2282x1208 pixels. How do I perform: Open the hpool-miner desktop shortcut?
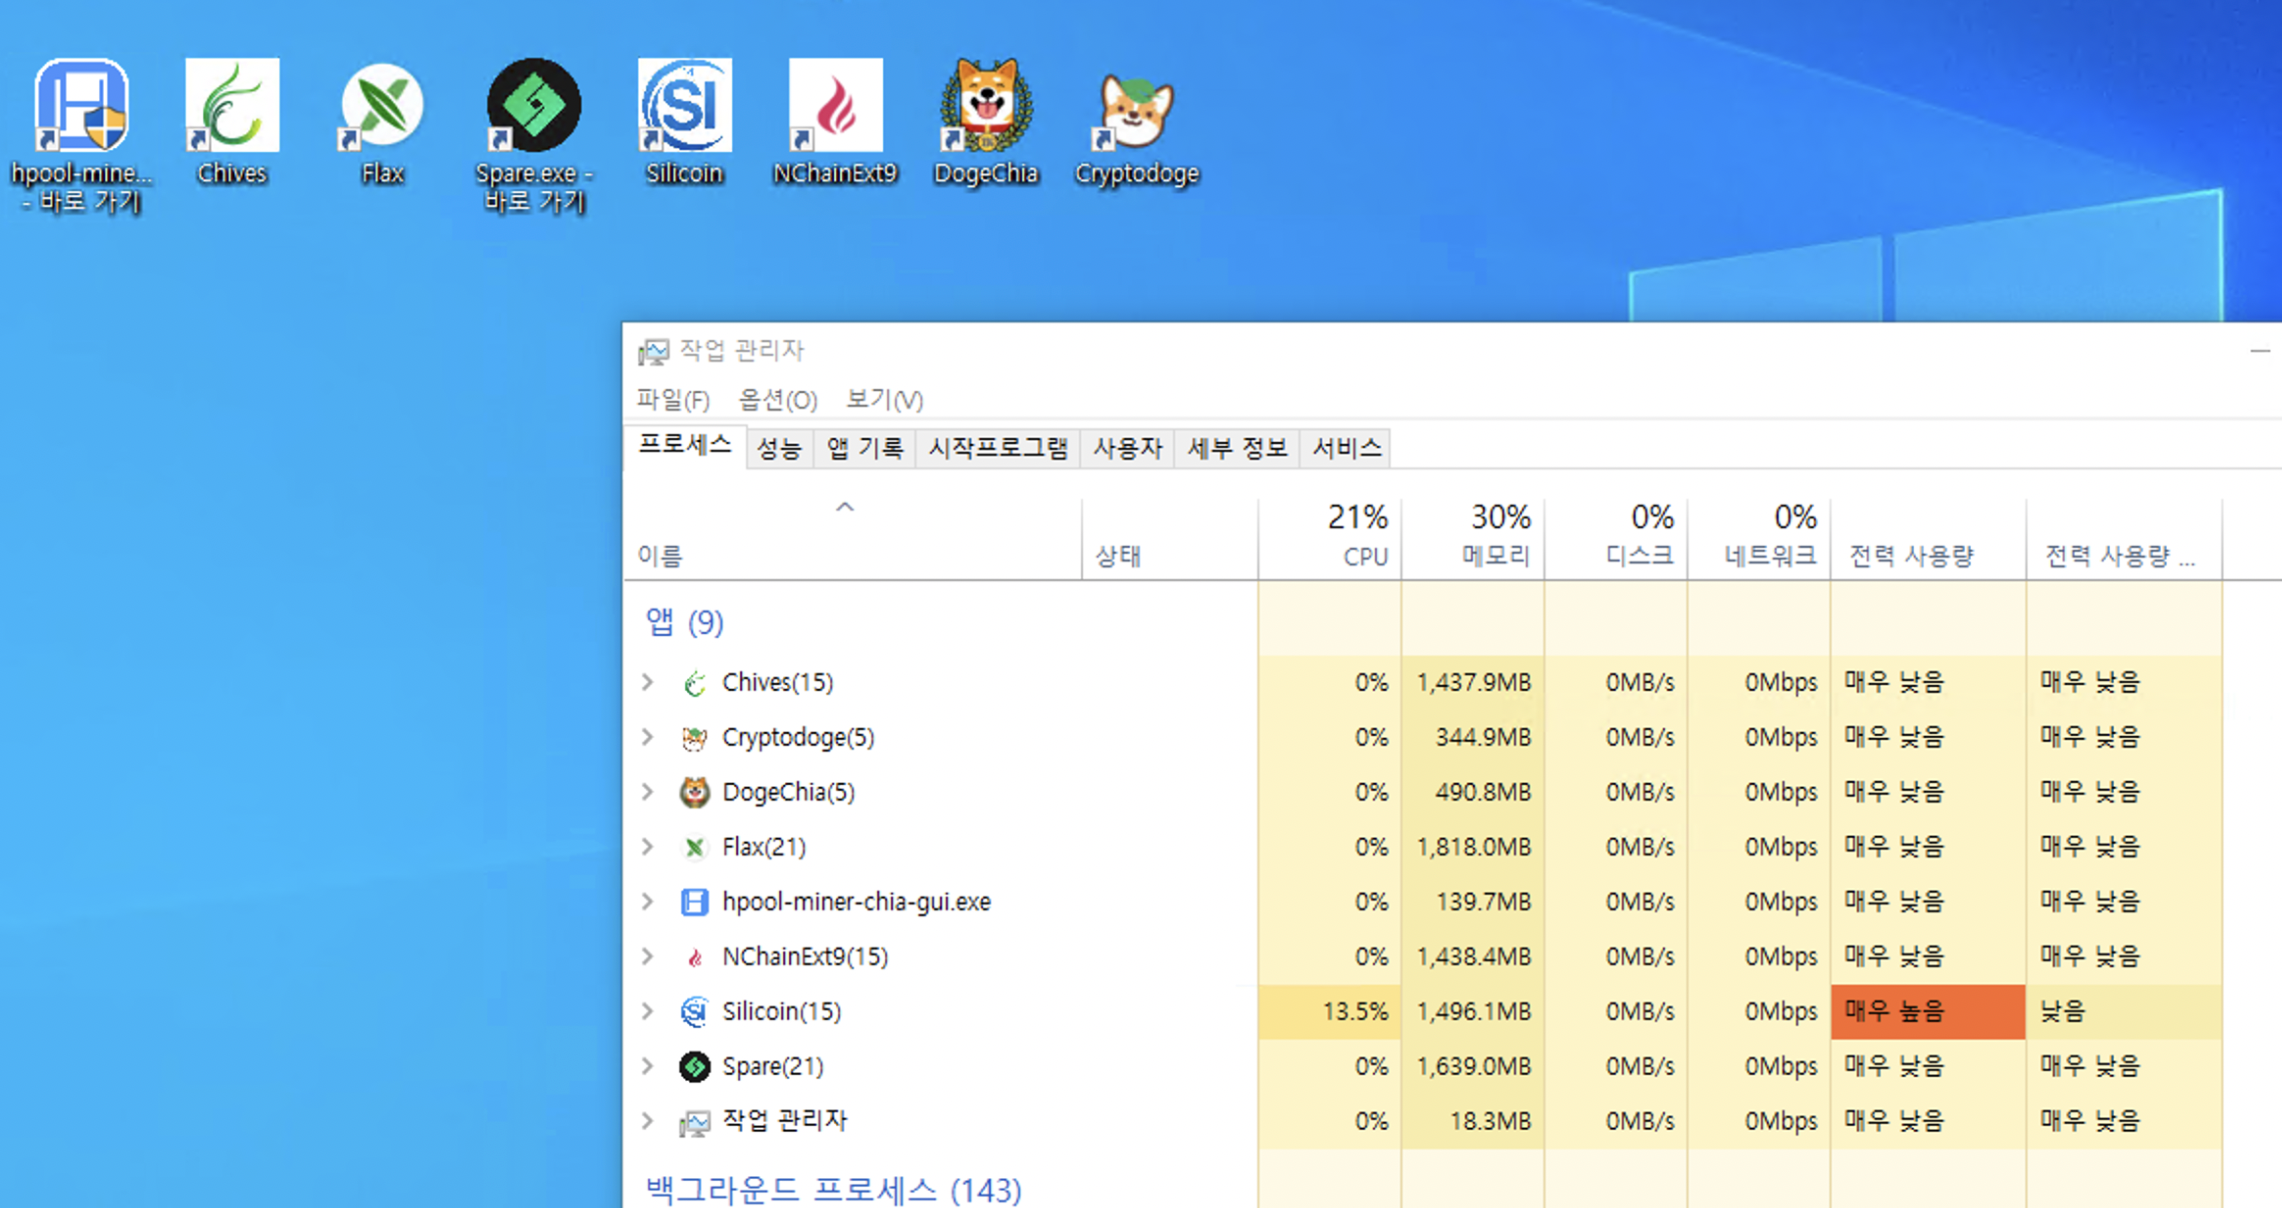coord(81,107)
